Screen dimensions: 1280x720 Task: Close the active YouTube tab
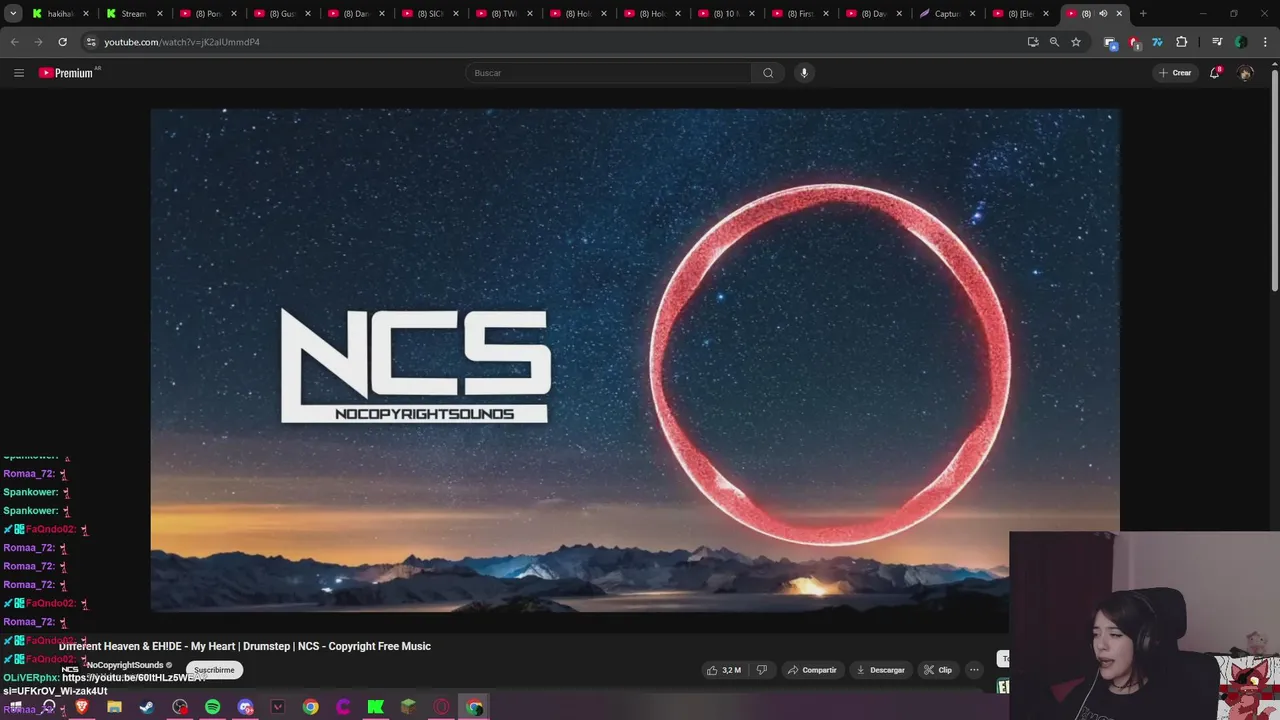coord(1119,14)
